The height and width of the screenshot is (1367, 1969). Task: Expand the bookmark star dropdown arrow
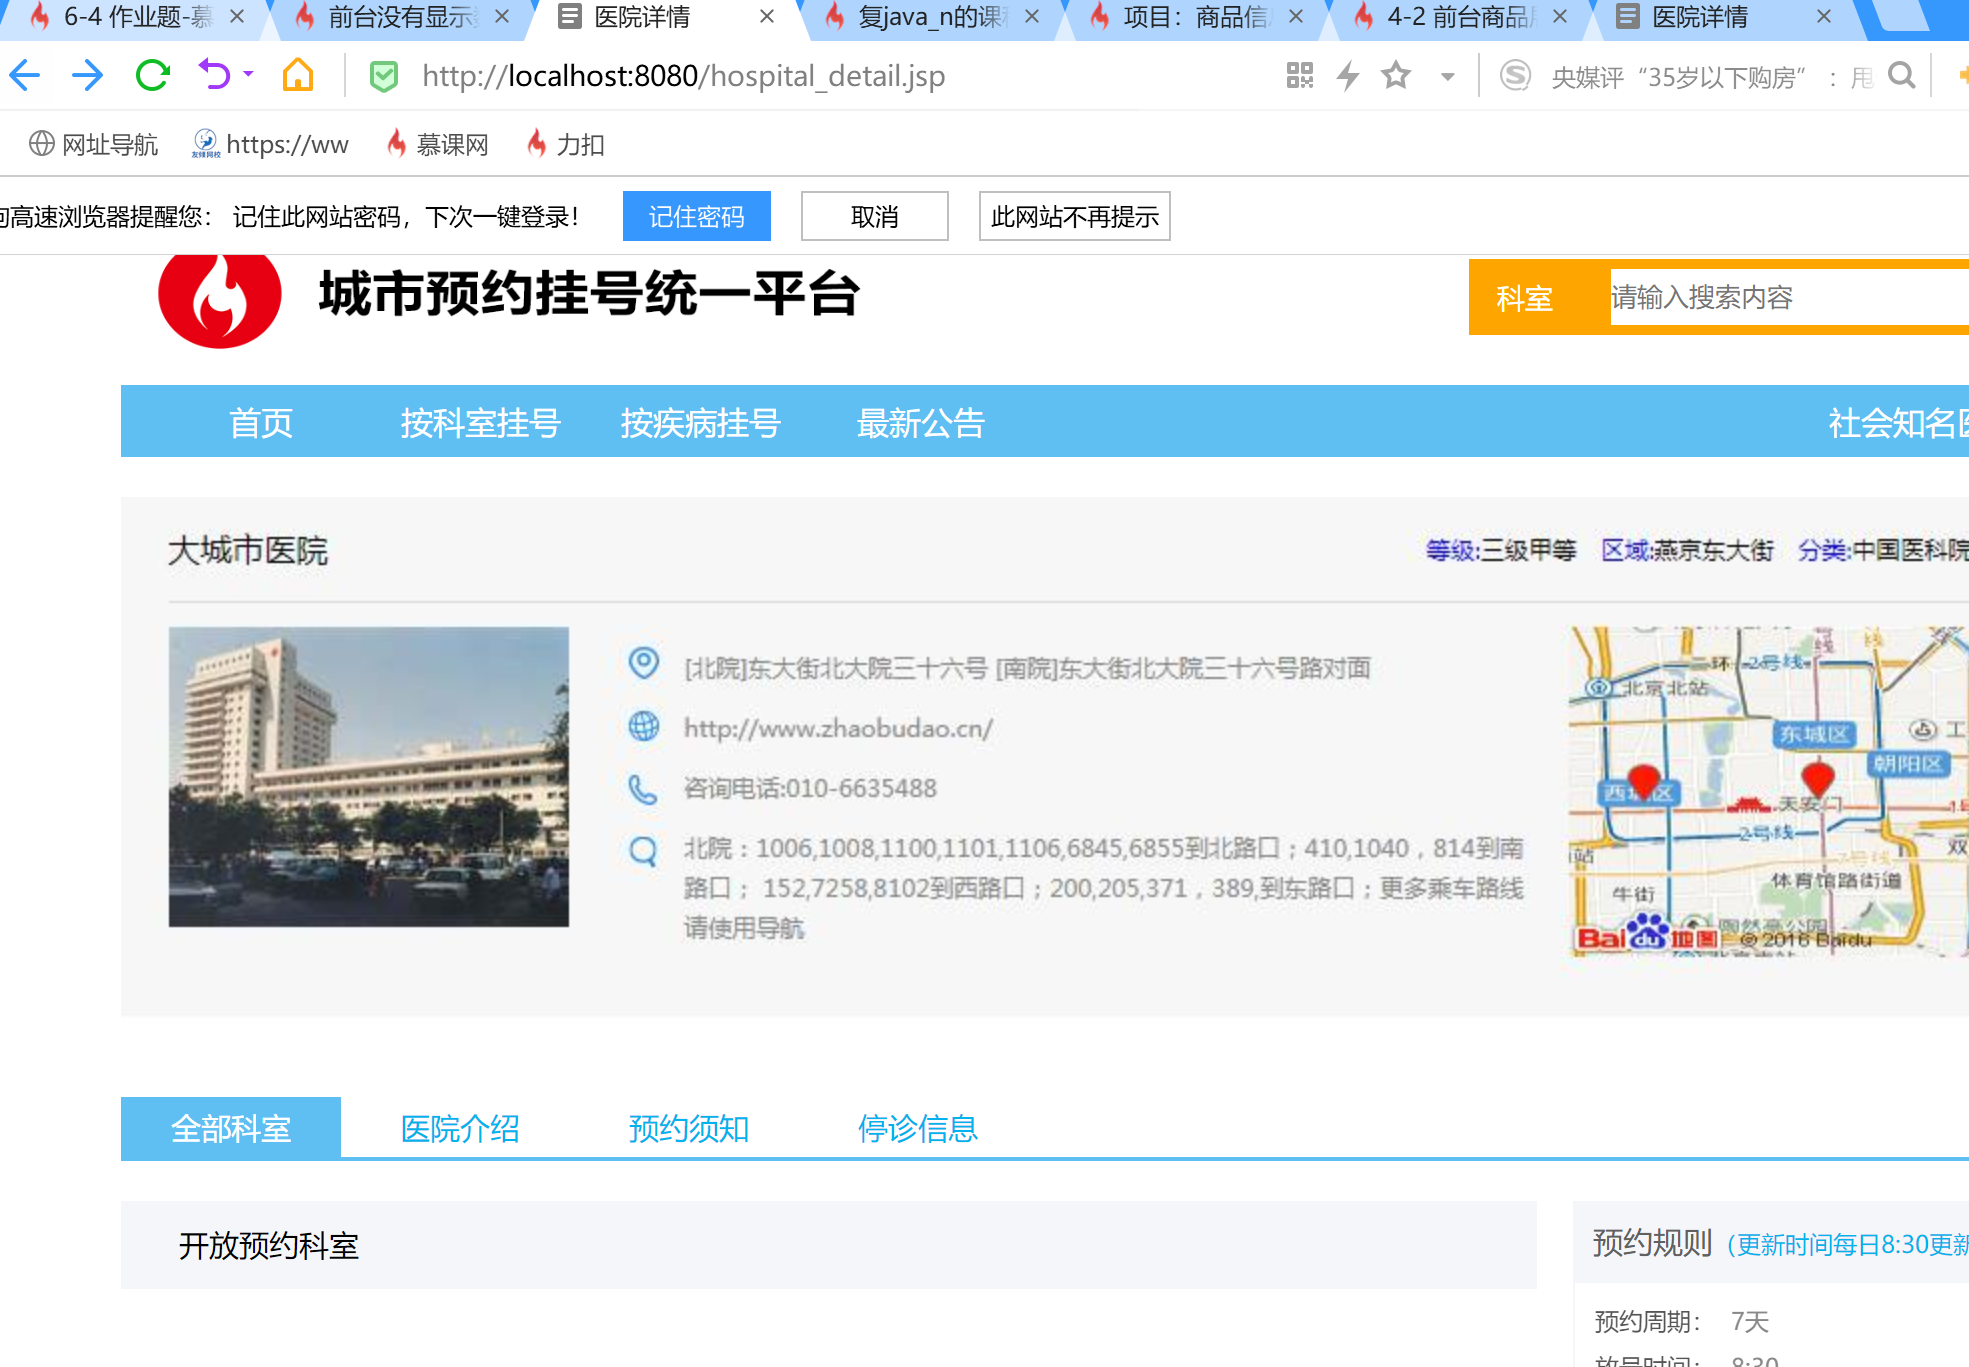click(1447, 77)
